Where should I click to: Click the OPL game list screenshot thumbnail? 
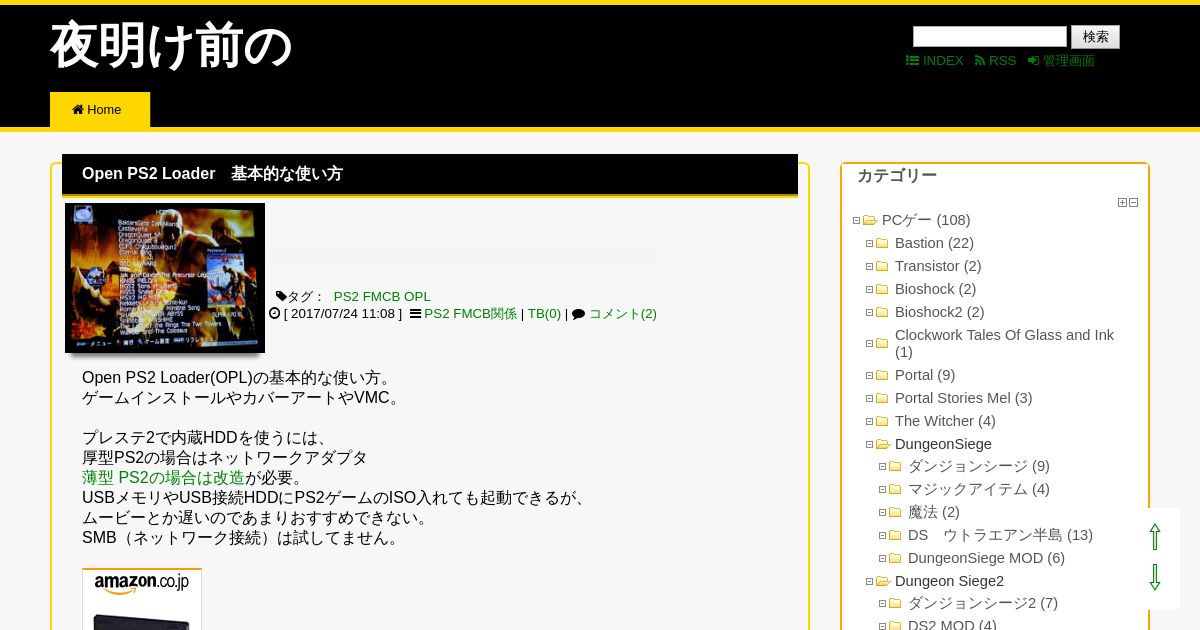165,278
